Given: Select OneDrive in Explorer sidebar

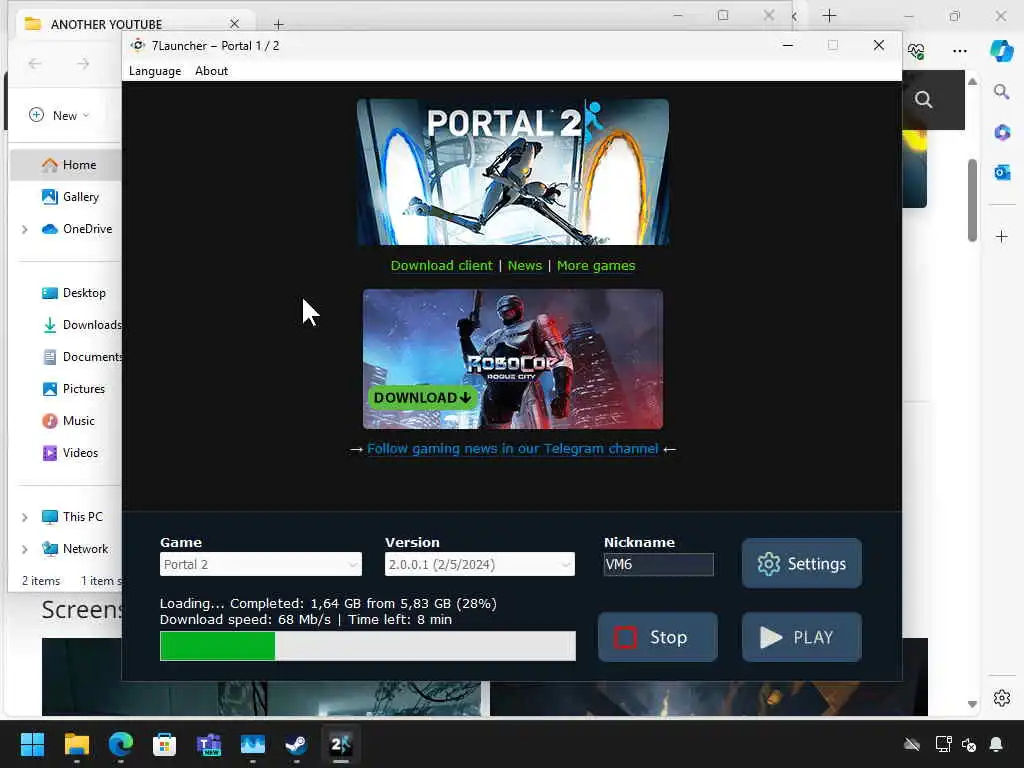Looking at the screenshot, I should click(76, 229).
